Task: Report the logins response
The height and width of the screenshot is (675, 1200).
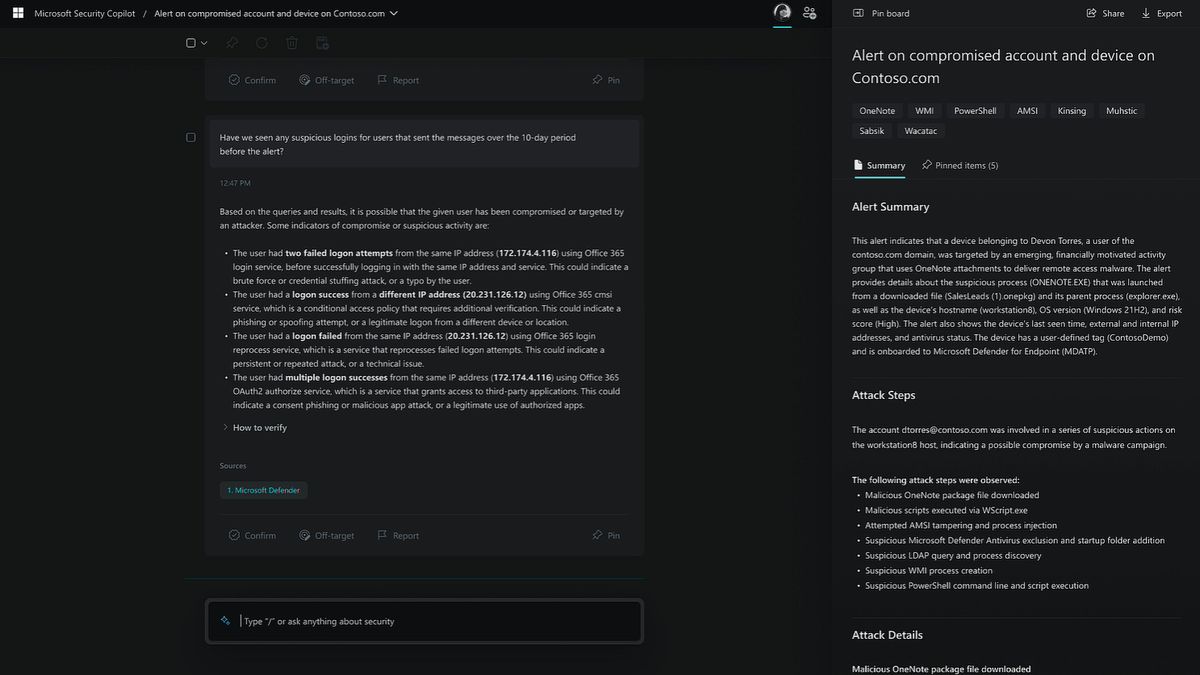Action: [x=398, y=535]
